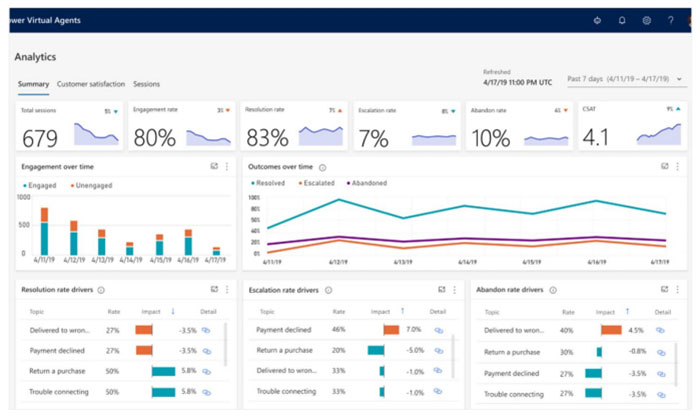Switch to the Summary tab
The image size is (700, 420).
click(33, 84)
